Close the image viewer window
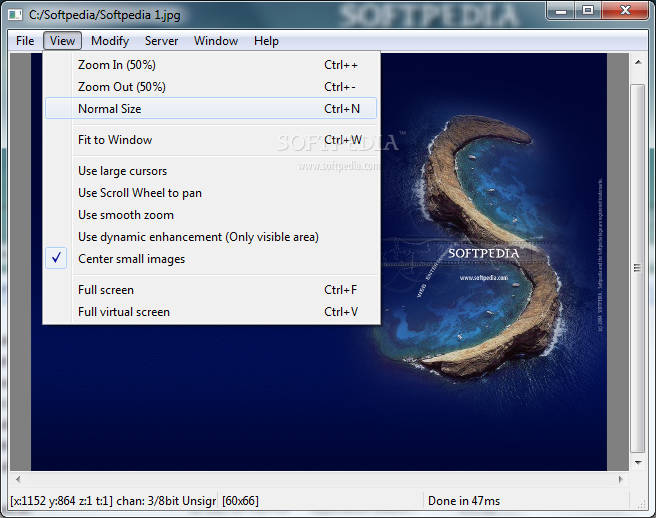This screenshot has height=518, width=656. pos(625,11)
